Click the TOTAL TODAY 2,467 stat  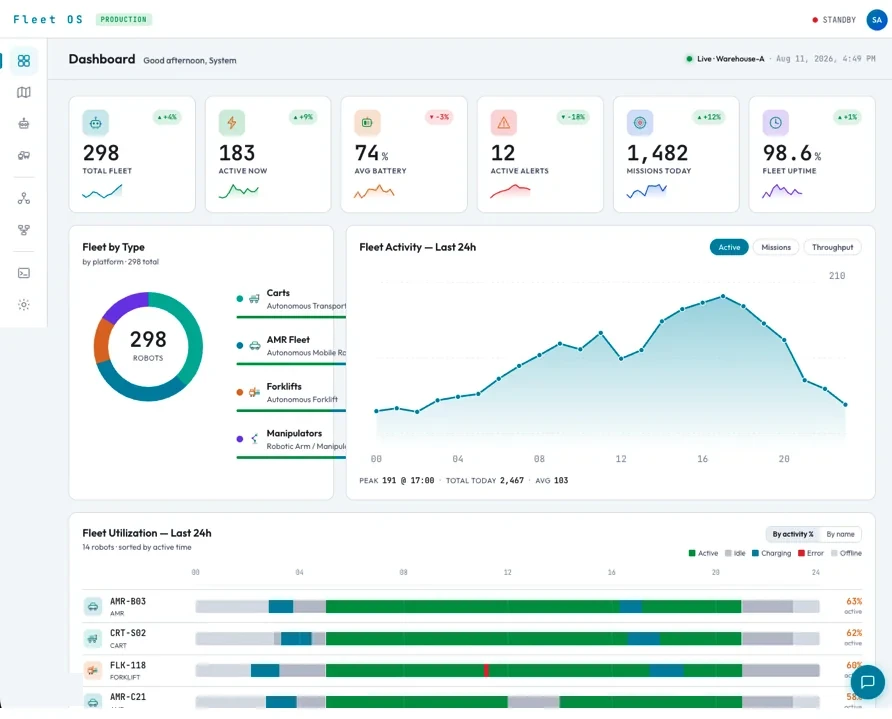click(x=485, y=481)
